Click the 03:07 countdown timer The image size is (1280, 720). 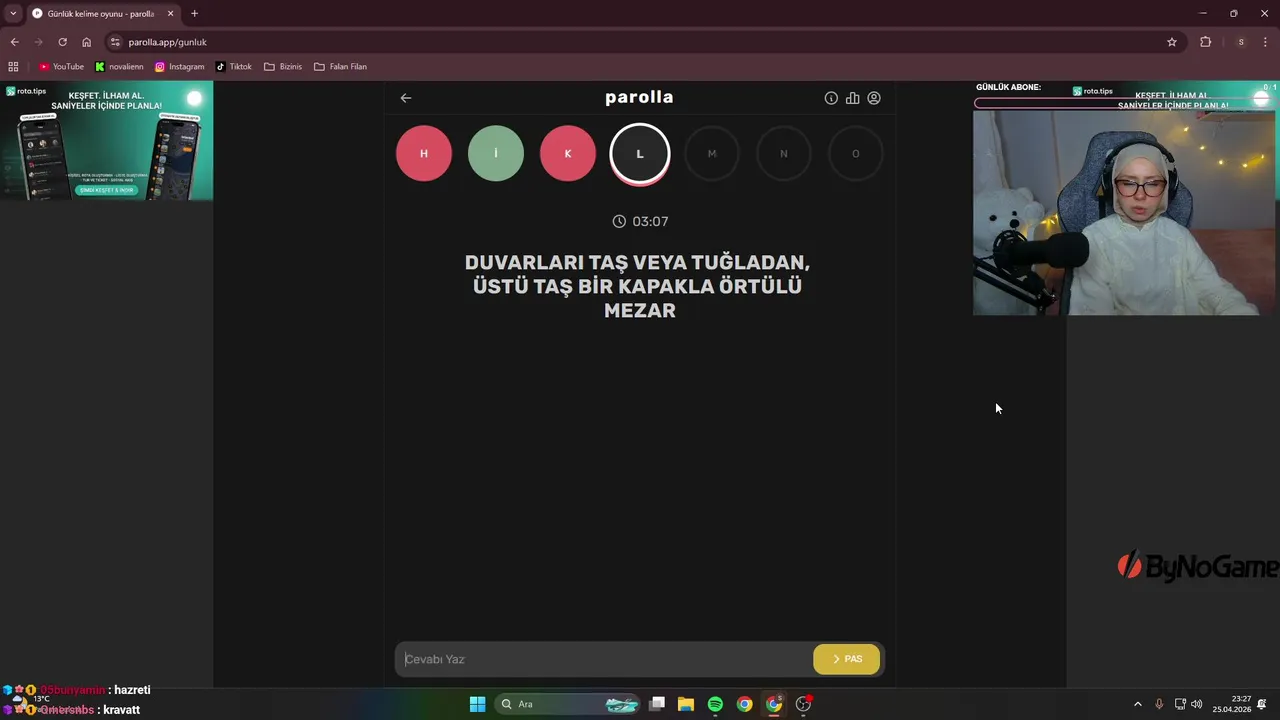[640, 221]
